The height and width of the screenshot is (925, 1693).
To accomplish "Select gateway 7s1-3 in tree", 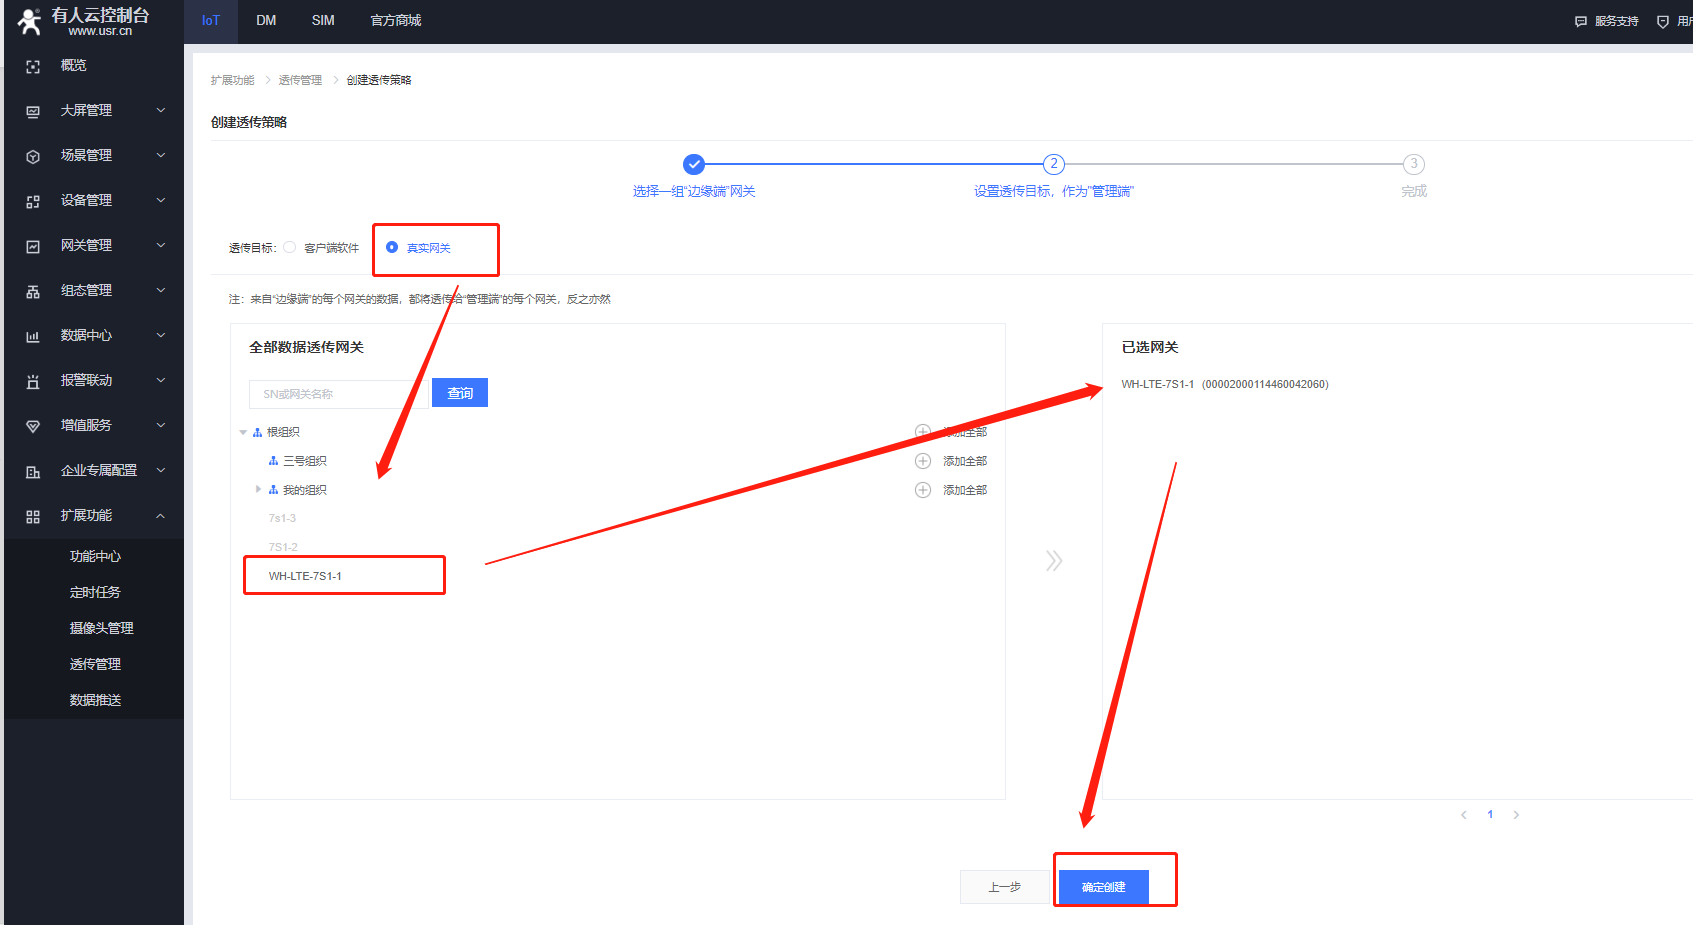I will [282, 518].
